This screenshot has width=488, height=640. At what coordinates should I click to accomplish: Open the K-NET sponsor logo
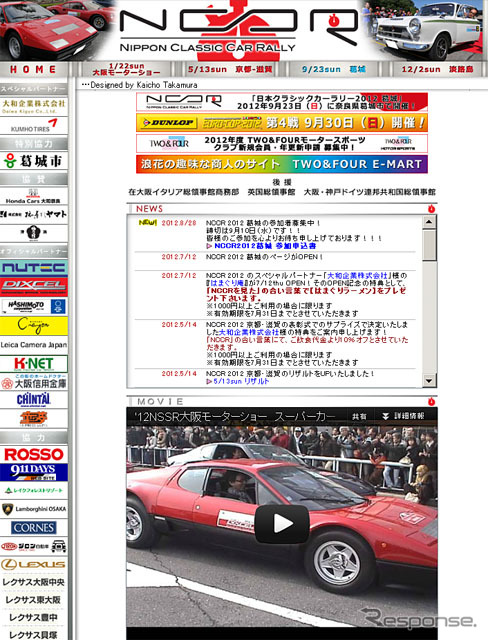click(x=34, y=363)
